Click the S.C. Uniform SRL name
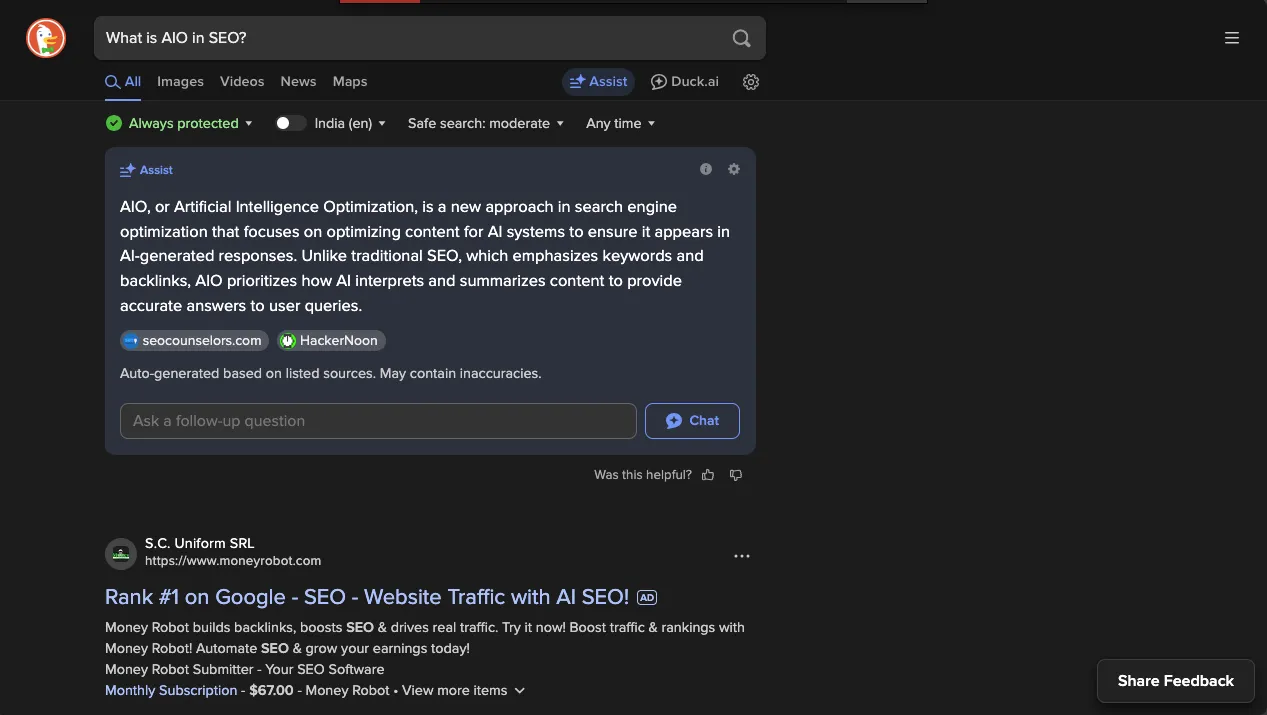1267x715 pixels. pyautogui.click(x=200, y=543)
